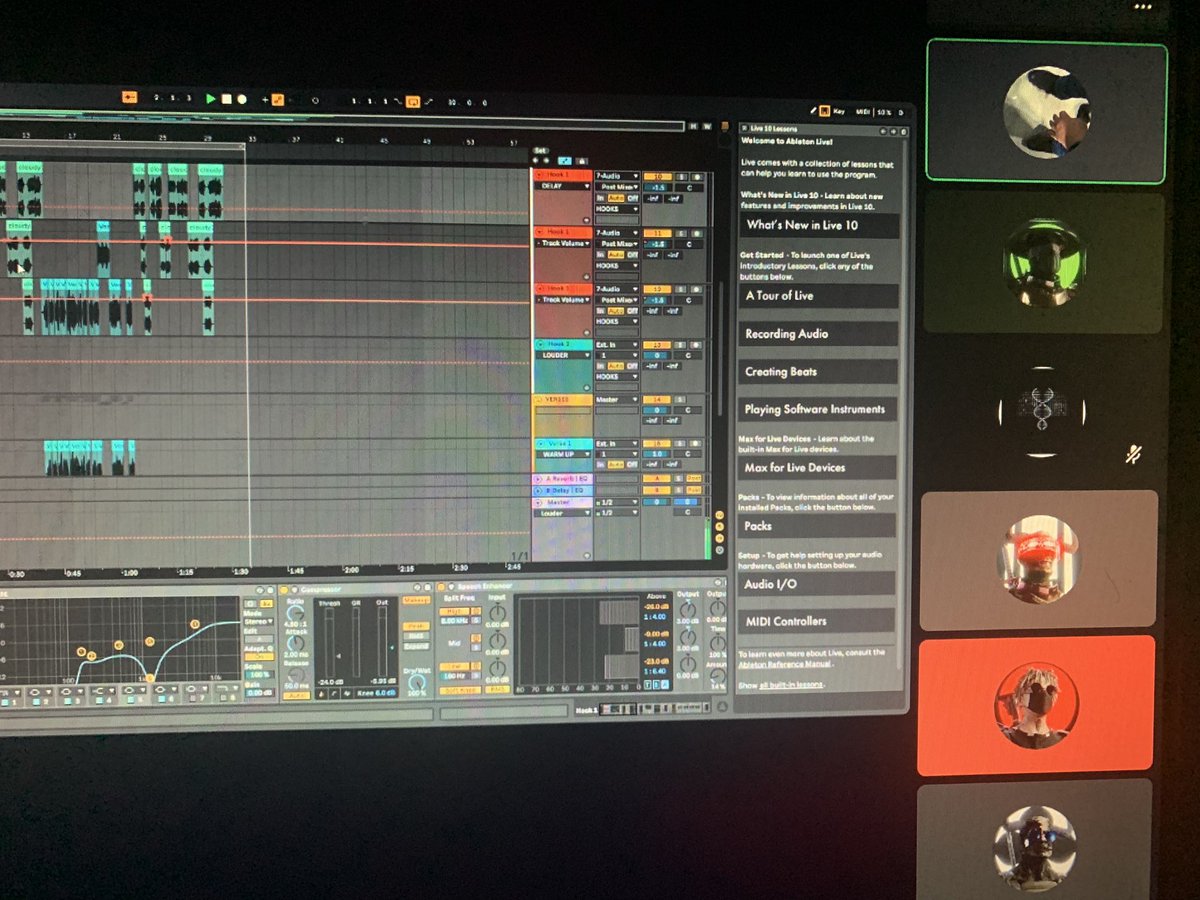This screenshot has width=1200, height=900.
Task: Select the A Reverb | EQ return track
Action: [563, 479]
